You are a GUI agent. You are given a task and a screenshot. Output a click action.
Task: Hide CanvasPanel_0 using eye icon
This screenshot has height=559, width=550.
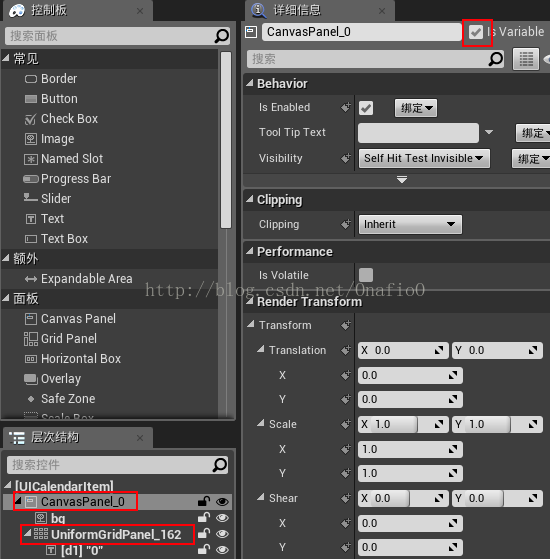click(x=222, y=502)
